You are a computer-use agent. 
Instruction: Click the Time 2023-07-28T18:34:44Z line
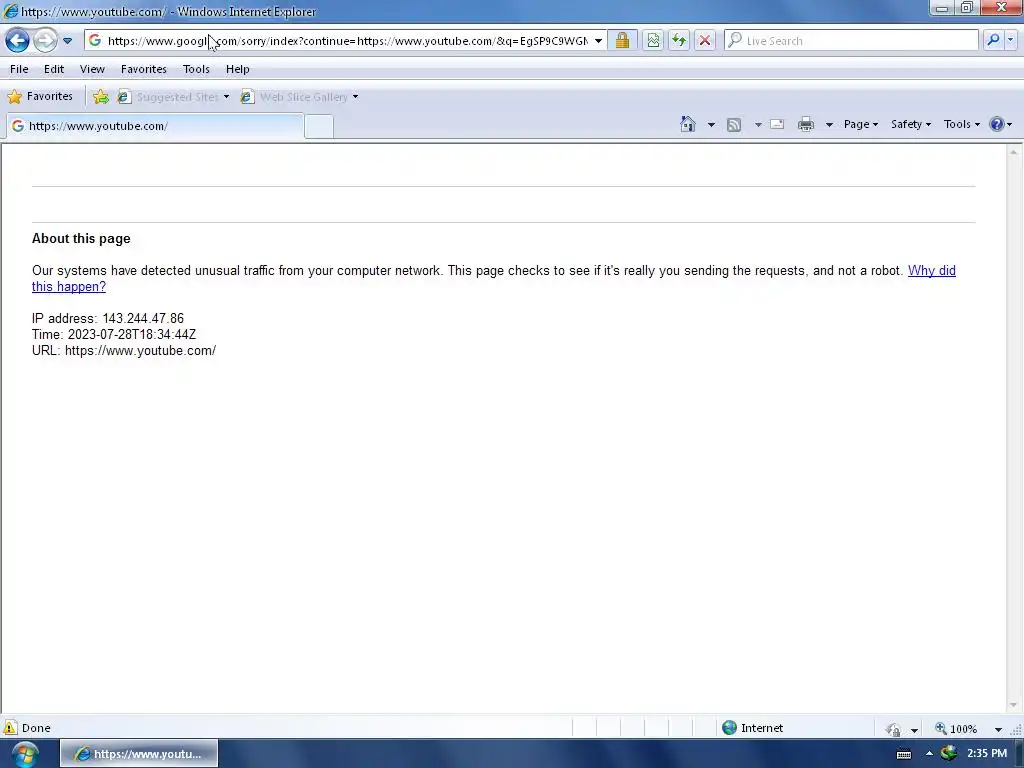pyautogui.click(x=114, y=334)
